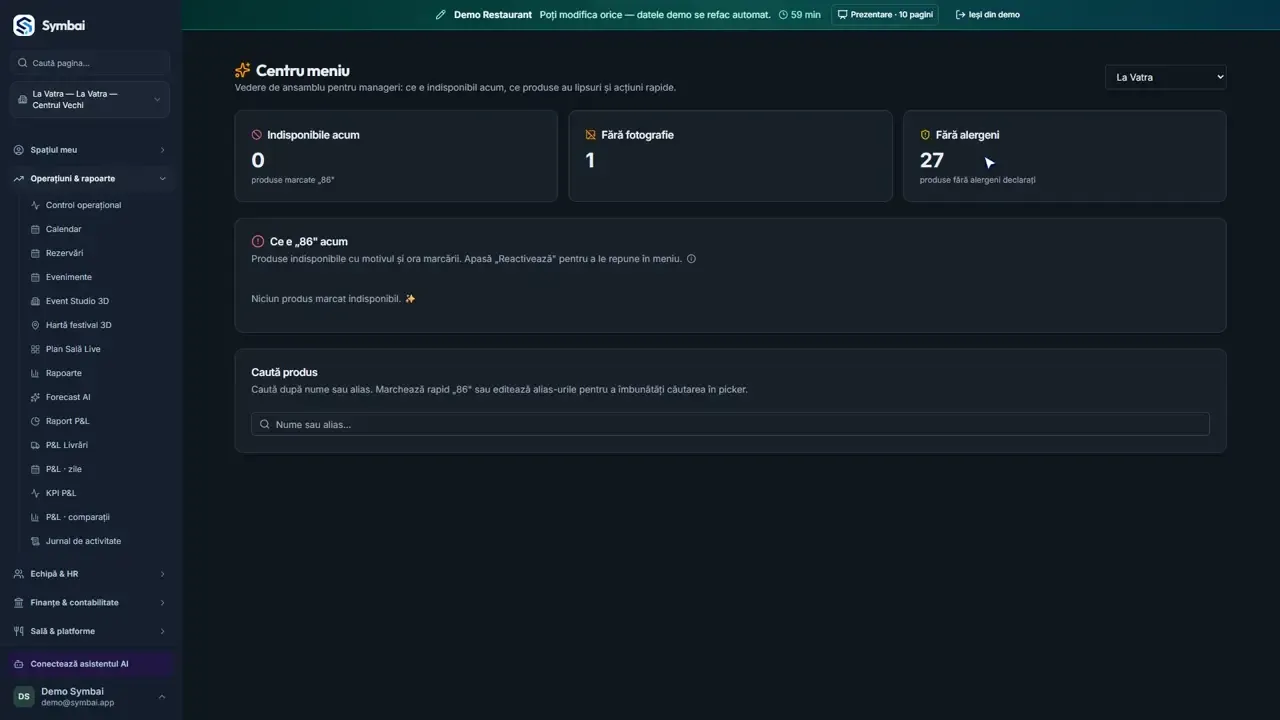Expand the La Vatra — Centrul Vechi selector

(x=90, y=100)
